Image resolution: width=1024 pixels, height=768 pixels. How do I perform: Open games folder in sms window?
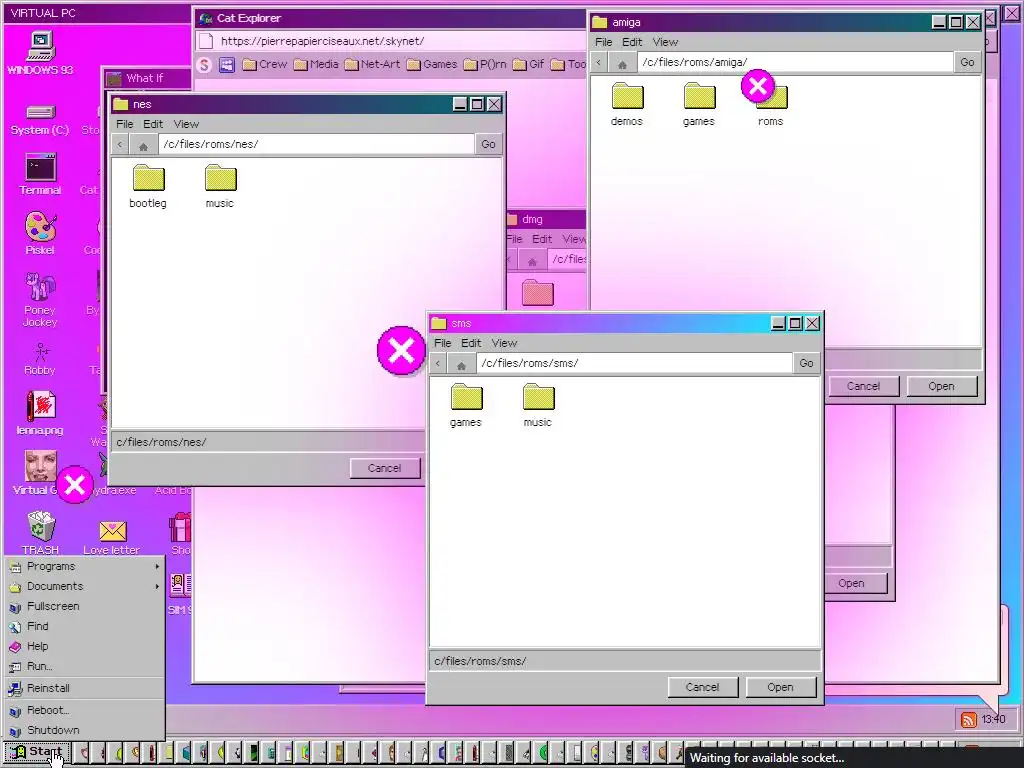coord(466,406)
